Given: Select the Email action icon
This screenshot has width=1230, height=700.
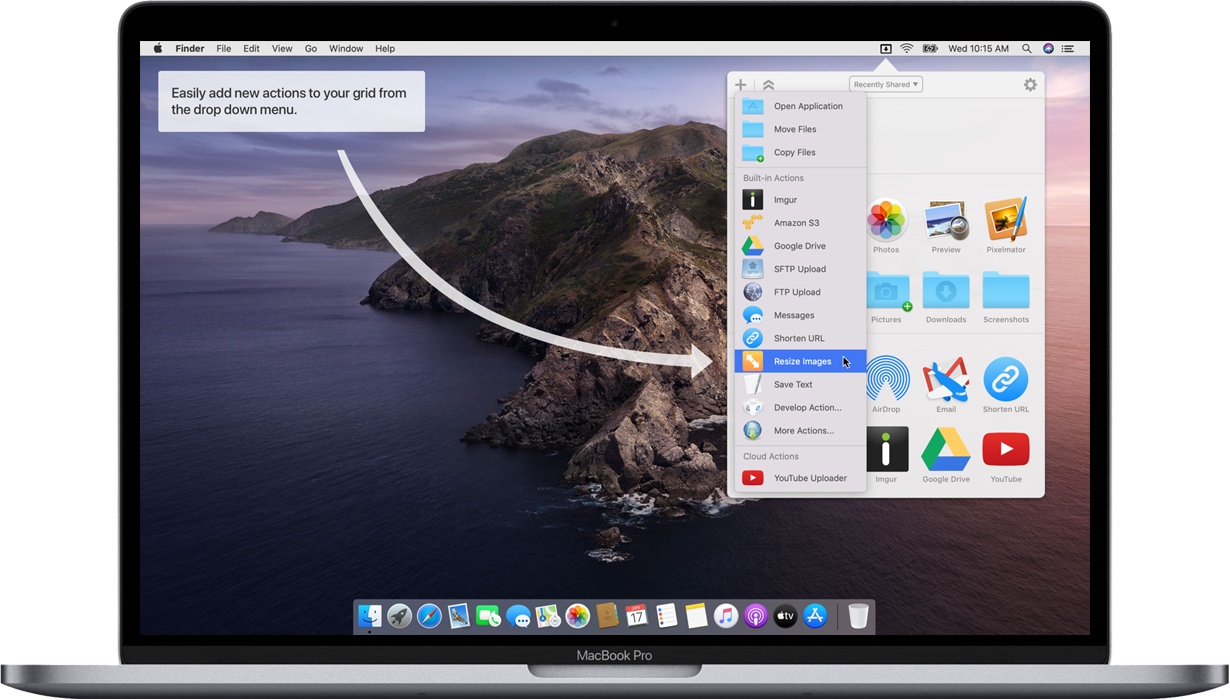Looking at the screenshot, I should 946,382.
